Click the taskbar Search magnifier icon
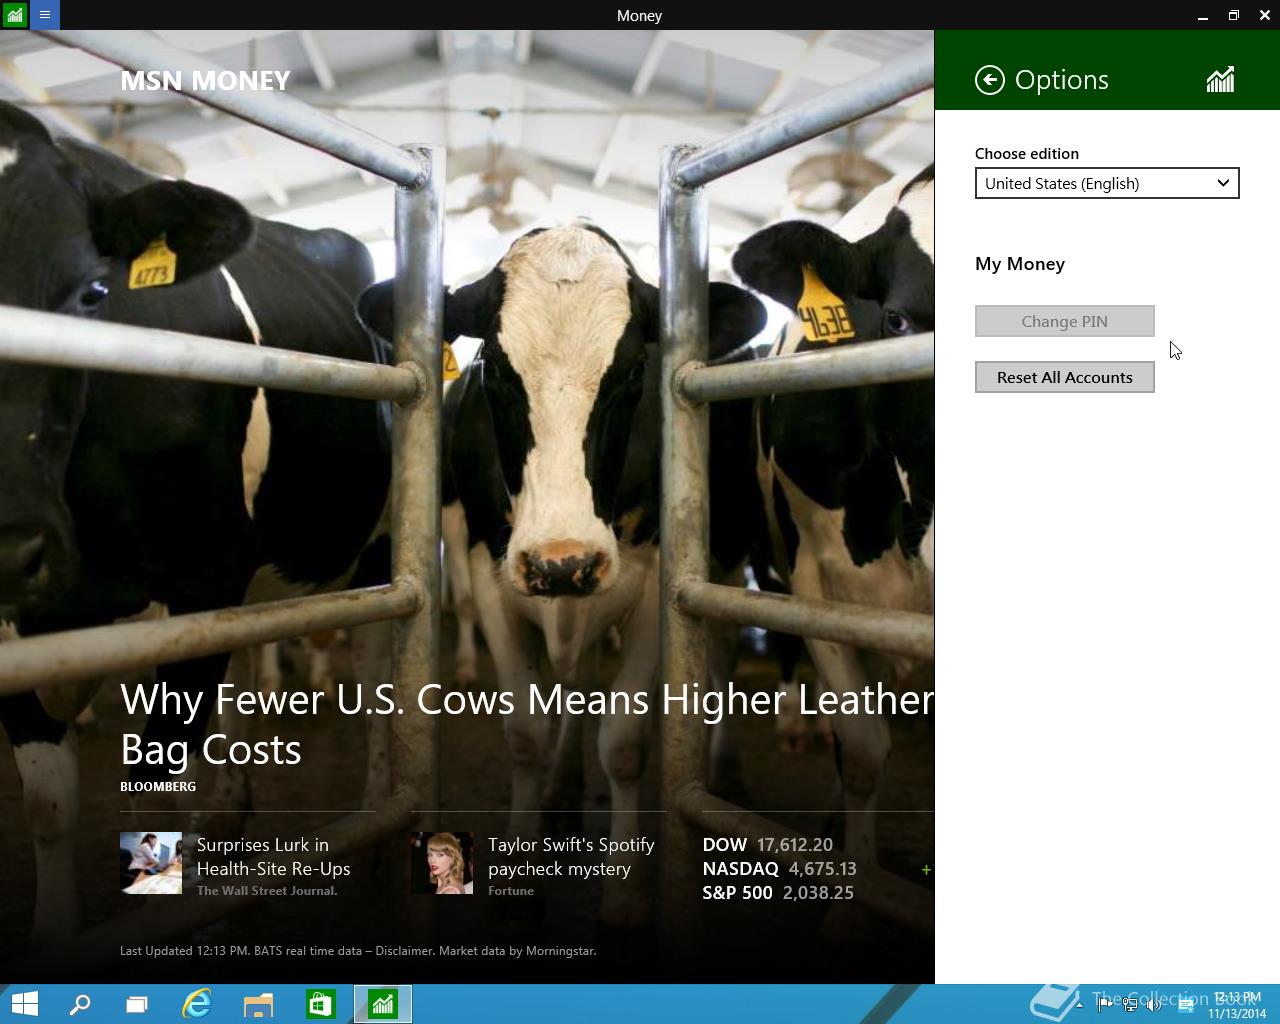 pyautogui.click(x=79, y=1004)
